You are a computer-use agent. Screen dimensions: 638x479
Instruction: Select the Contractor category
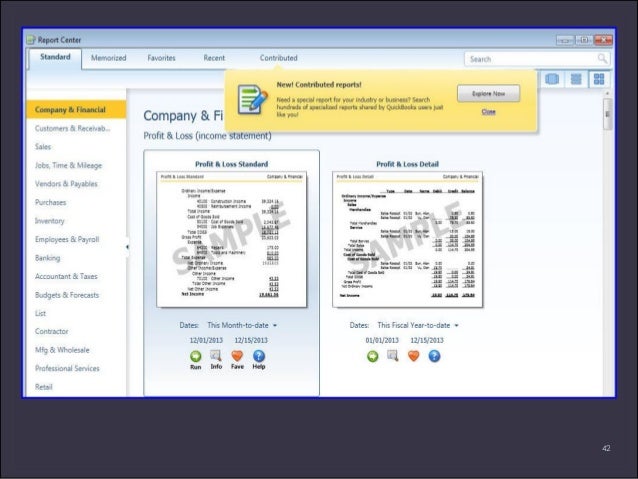[x=51, y=331]
